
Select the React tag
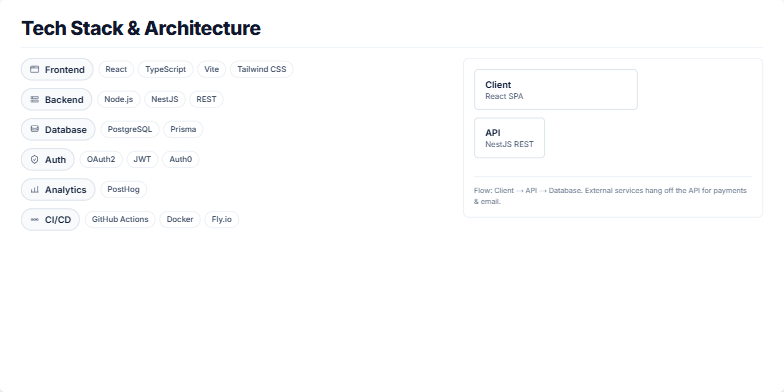click(116, 70)
